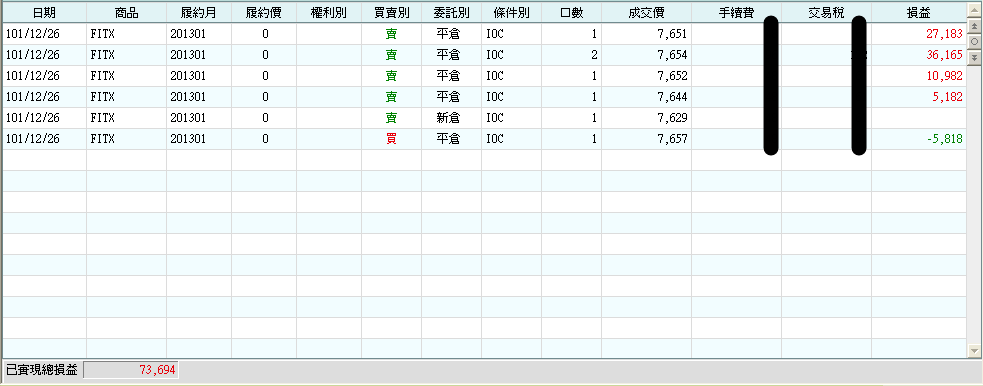This screenshot has height=386, width=983.
Task: Click the 委託別 column header
Action: click(451, 13)
